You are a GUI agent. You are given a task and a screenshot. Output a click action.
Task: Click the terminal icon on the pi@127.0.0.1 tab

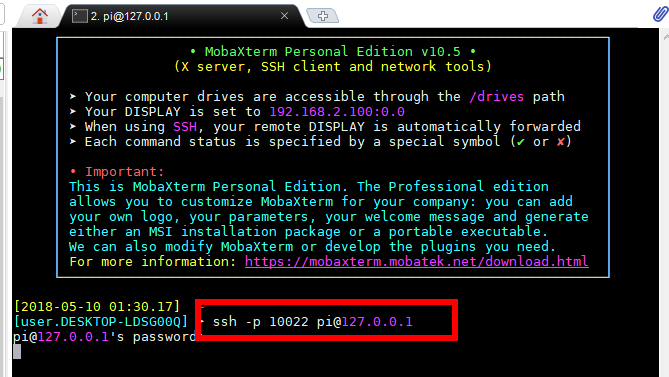pos(79,16)
